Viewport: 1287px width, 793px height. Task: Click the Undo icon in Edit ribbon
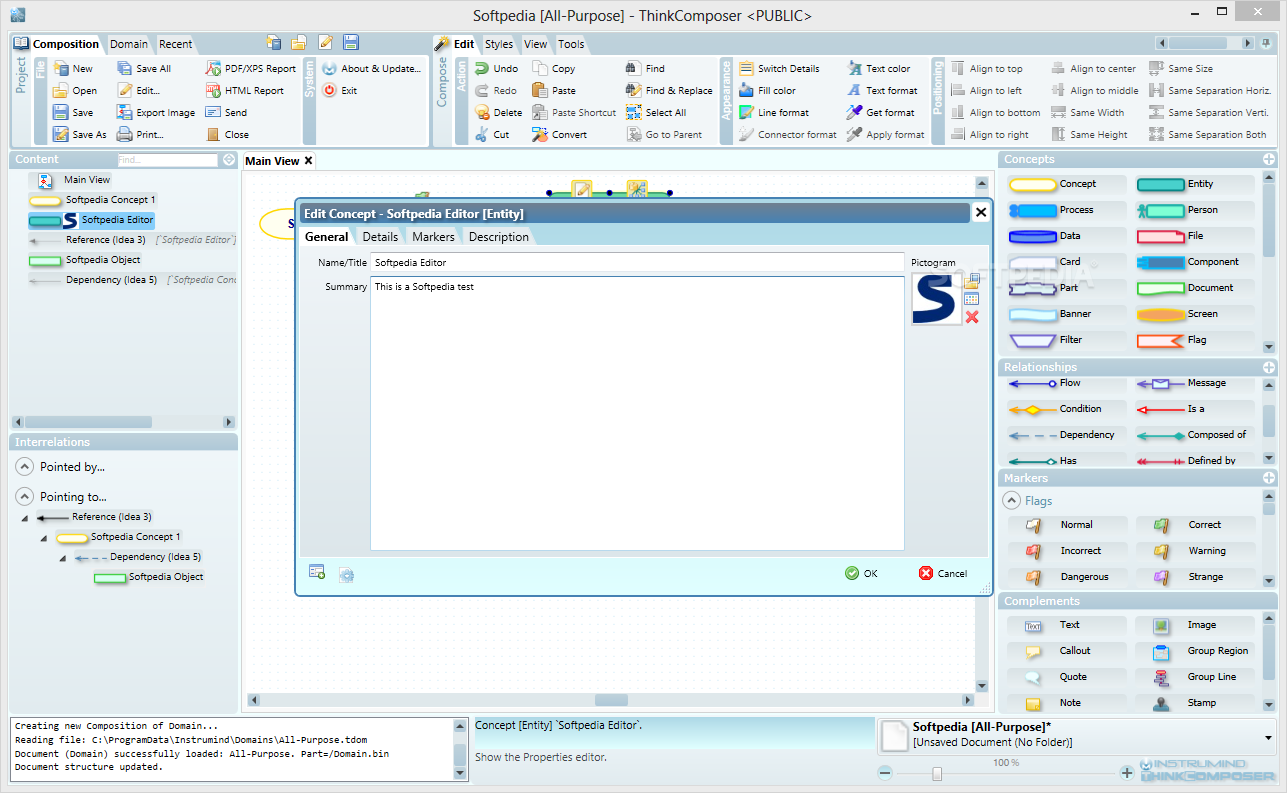click(x=481, y=69)
